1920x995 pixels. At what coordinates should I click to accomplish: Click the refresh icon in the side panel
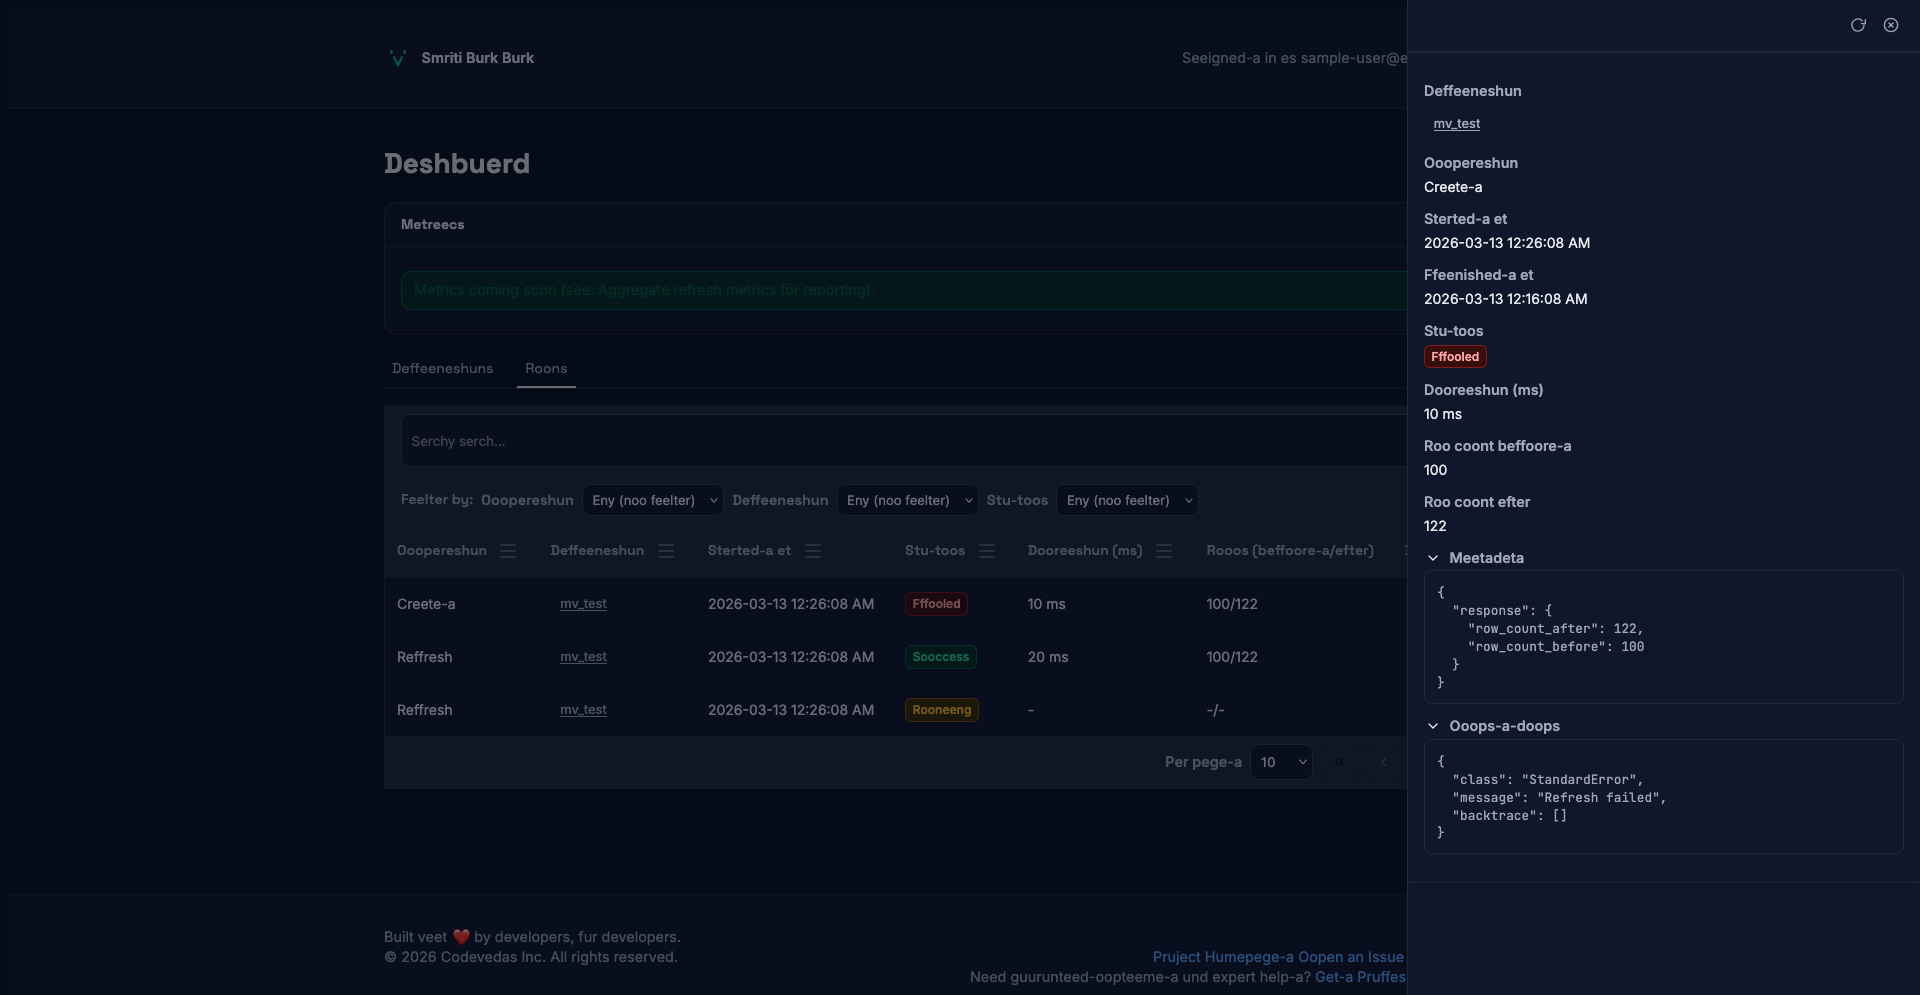[x=1858, y=25]
